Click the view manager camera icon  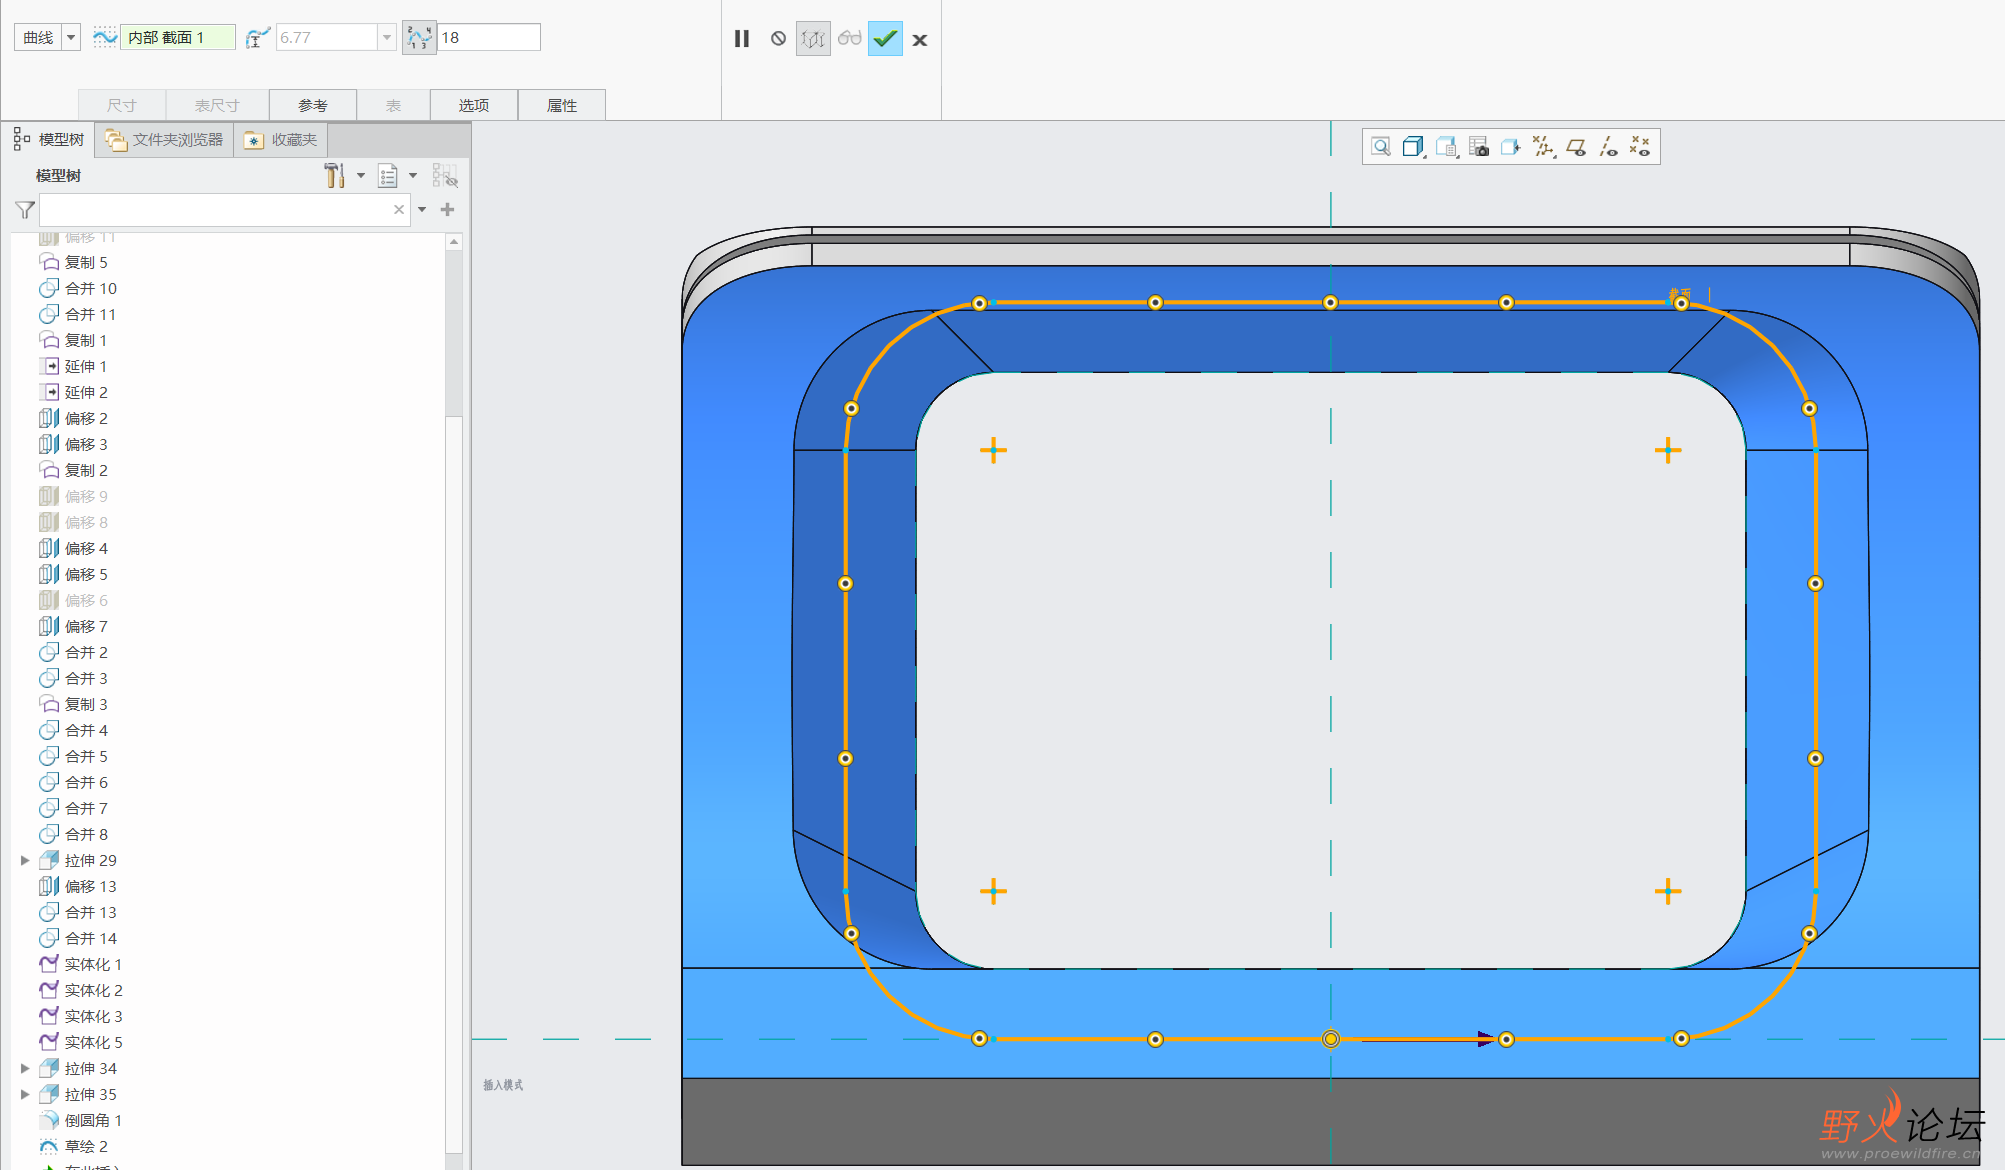point(1479,147)
